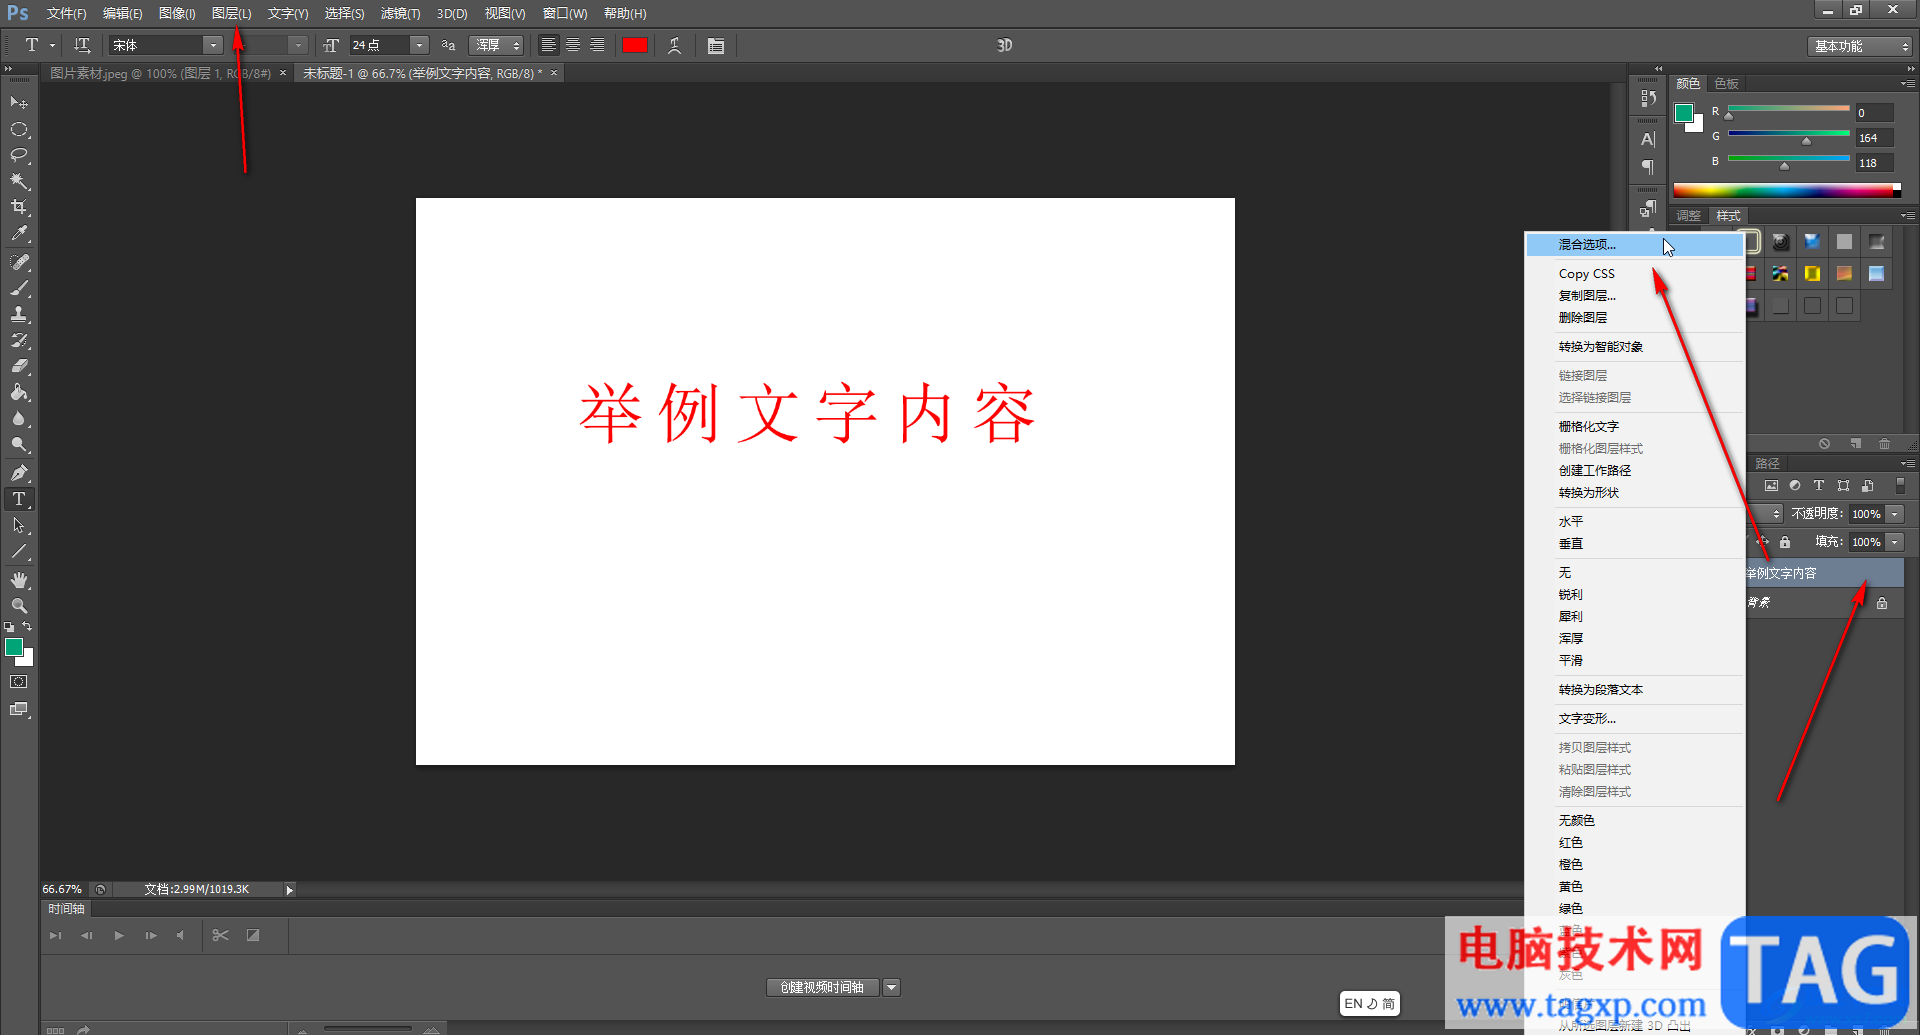The width and height of the screenshot is (1920, 1035).
Task: Select the Elliptical Marquee tool
Action: [x=19, y=130]
